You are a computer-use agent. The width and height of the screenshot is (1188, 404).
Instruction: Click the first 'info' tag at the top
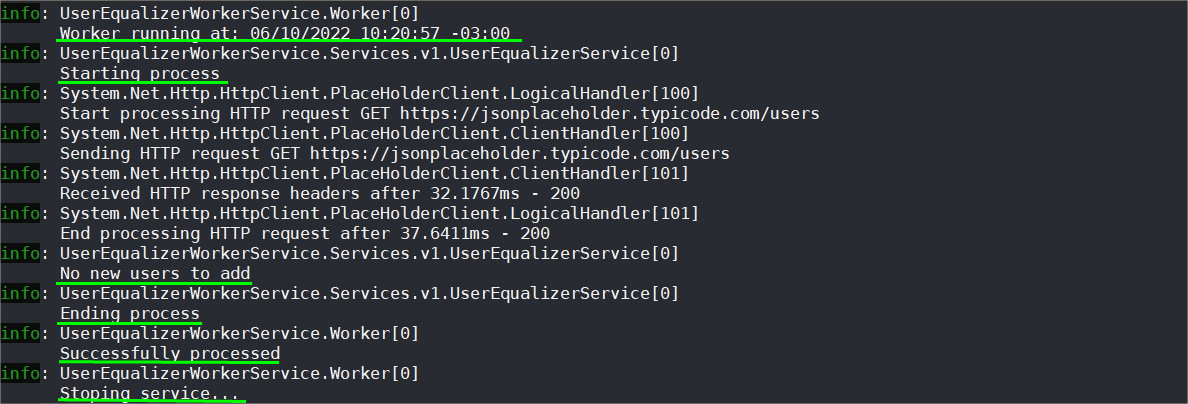[20, 14]
